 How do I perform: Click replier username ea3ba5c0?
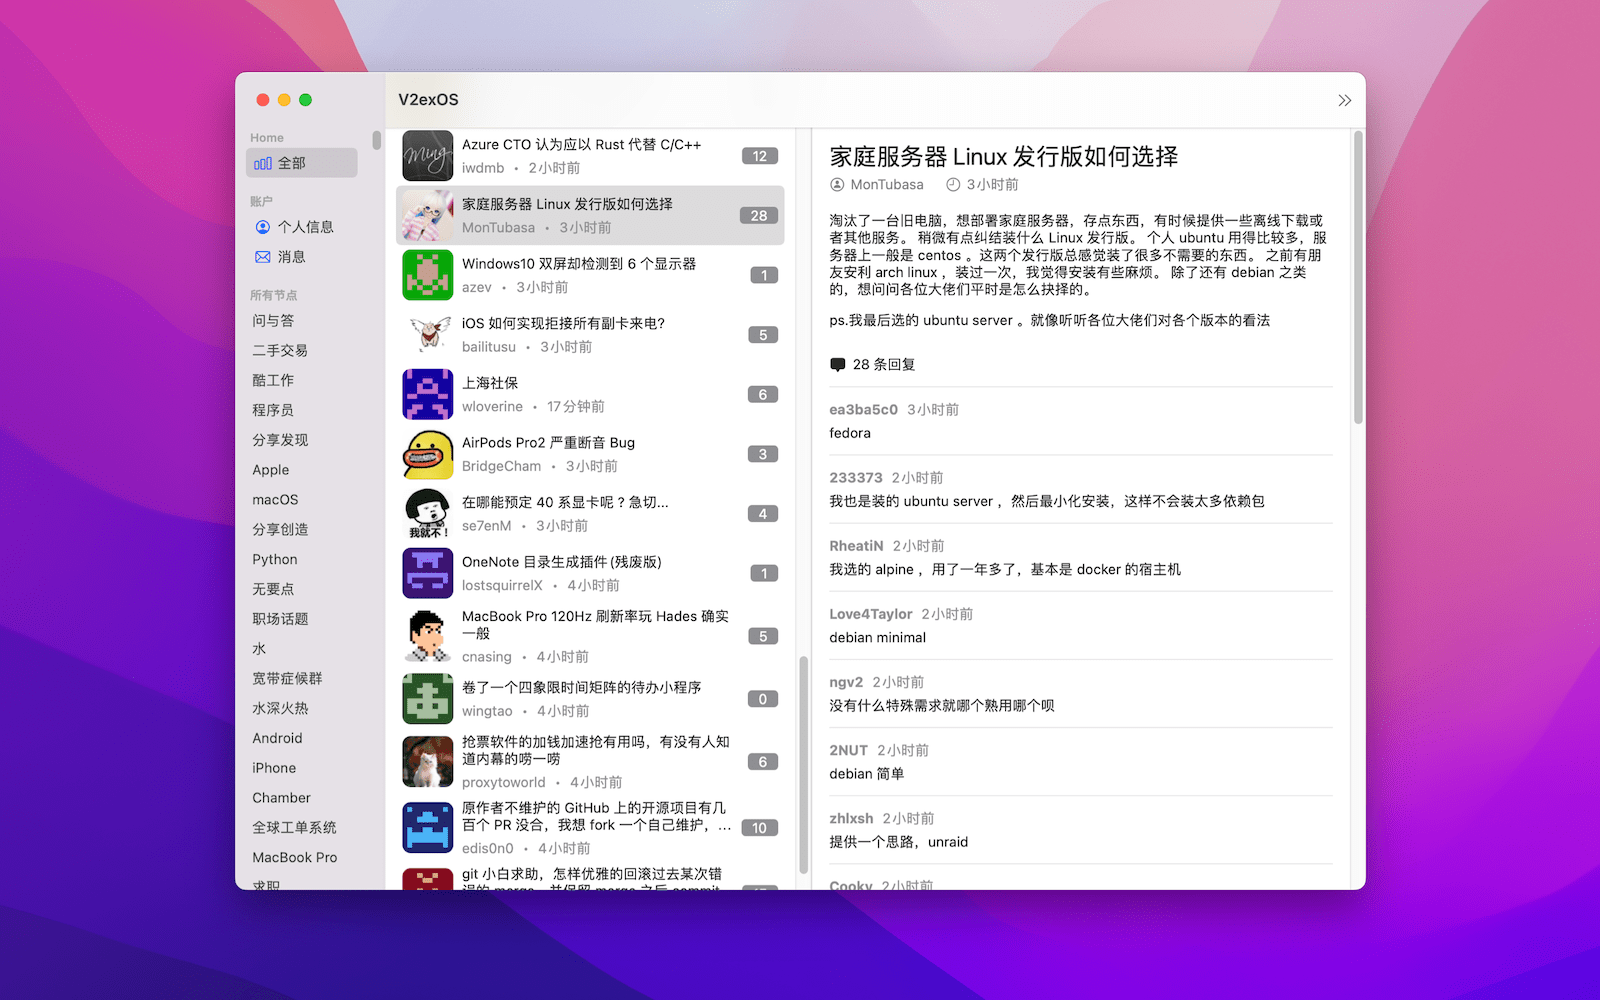pos(863,410)
